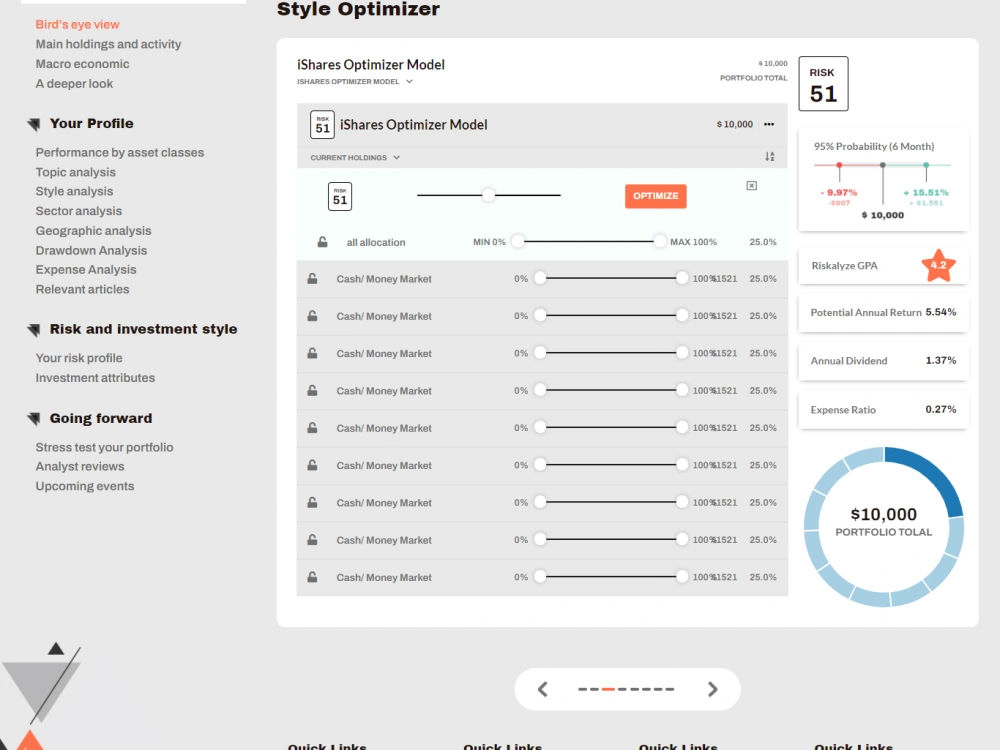Click the + 15.51% upside value

(926, 193)
